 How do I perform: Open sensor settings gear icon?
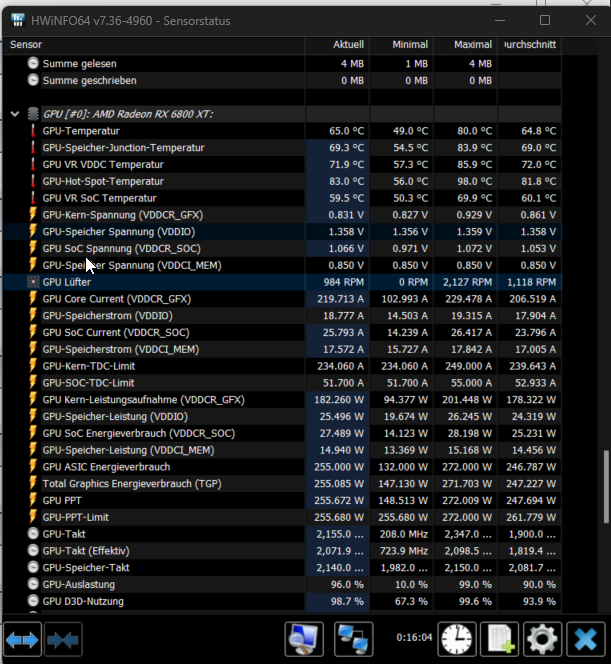pyautogui.click(x=542, y=639)
